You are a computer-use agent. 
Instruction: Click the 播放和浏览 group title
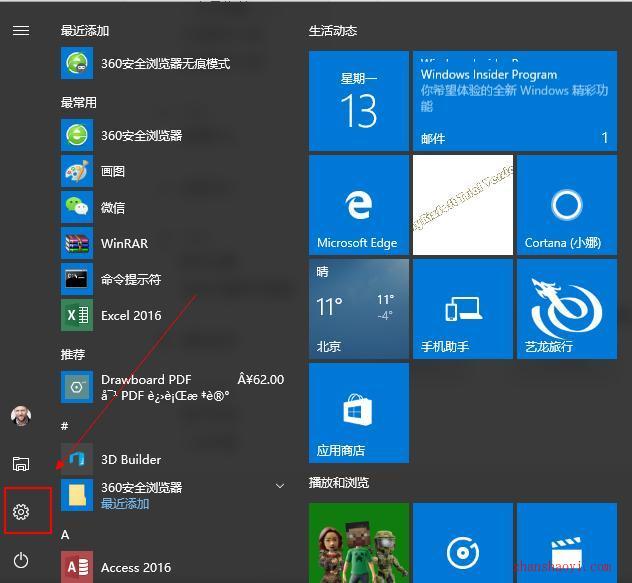pos(339,483)
